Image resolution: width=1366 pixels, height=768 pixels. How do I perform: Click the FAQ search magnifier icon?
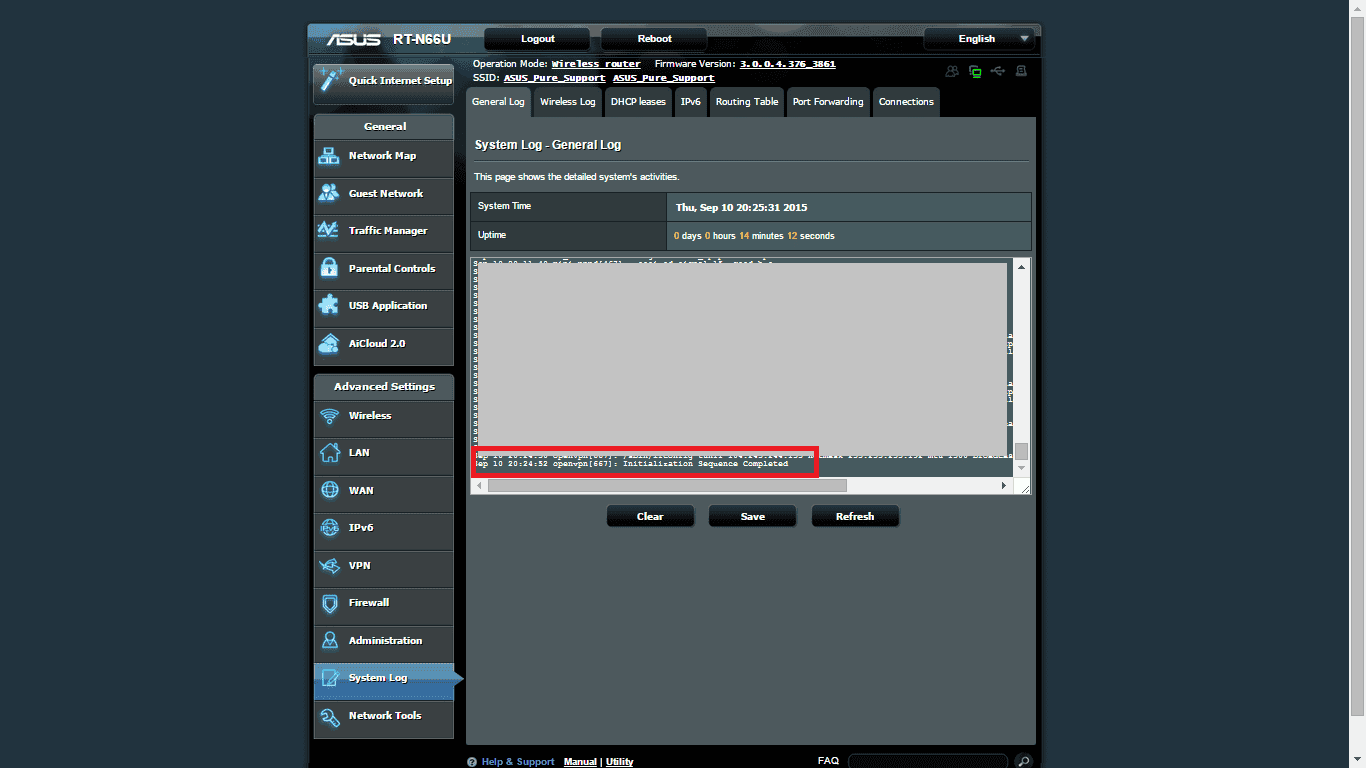(1023, 761)
